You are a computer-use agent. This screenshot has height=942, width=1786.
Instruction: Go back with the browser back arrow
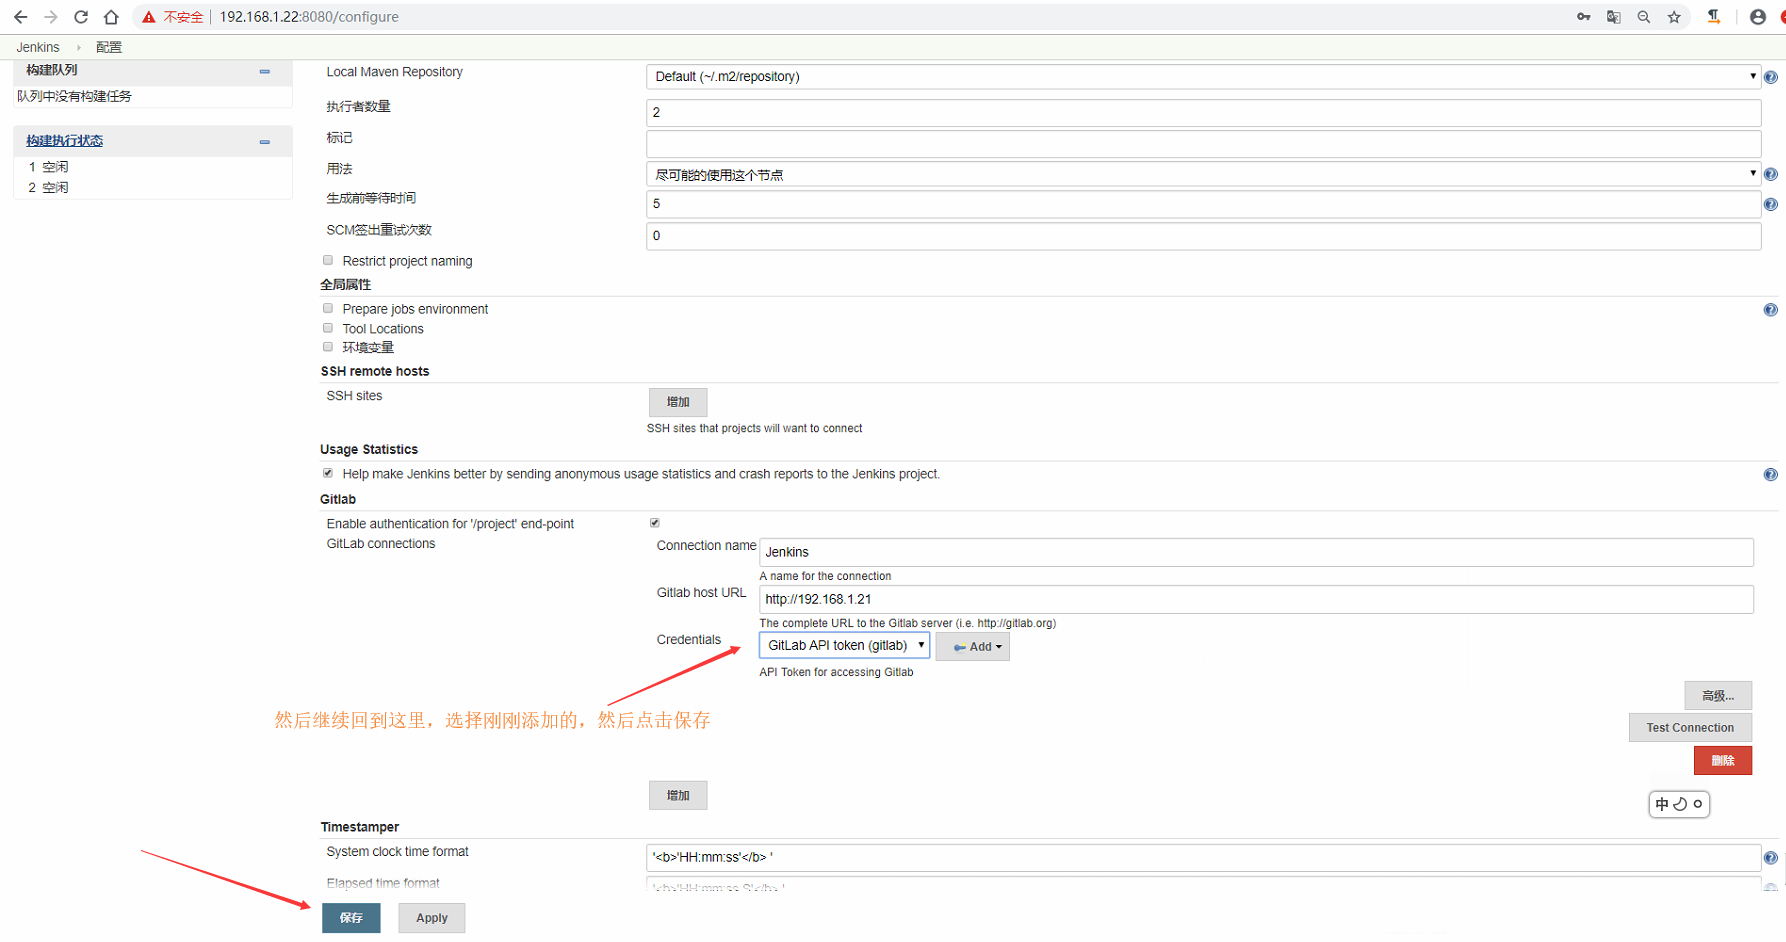(20, 17)
